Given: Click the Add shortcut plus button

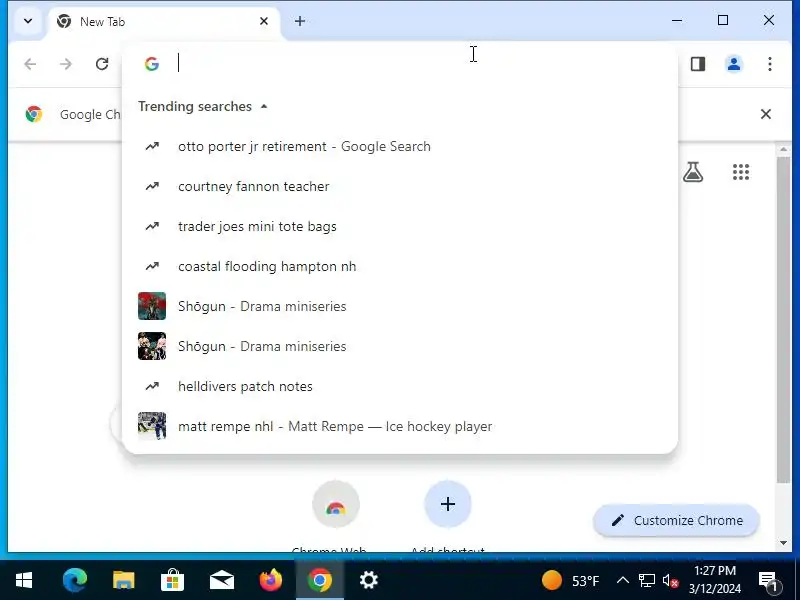Looking at the screenshot, I should (447, 504).
